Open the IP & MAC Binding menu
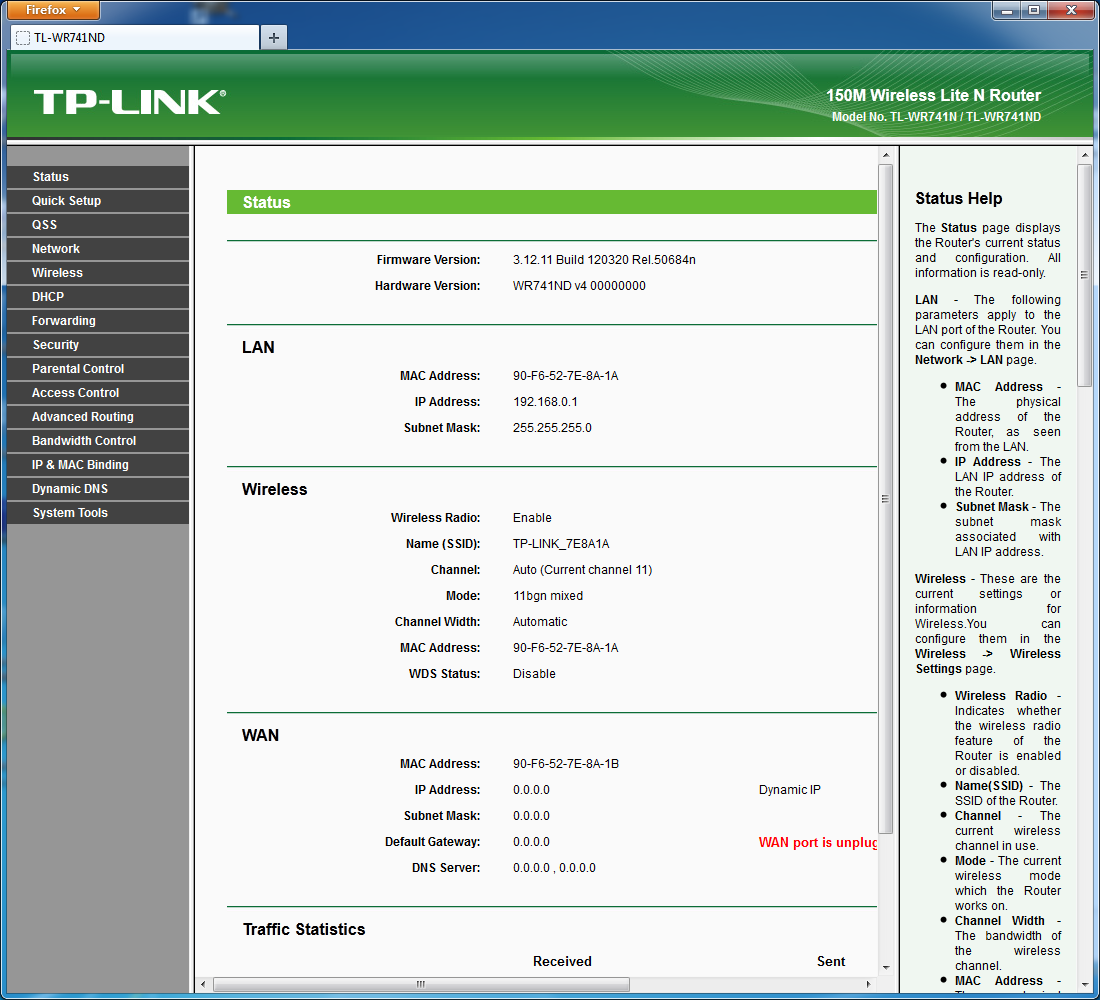This screenshot has height=1000, width=1100. click(98, 465)
